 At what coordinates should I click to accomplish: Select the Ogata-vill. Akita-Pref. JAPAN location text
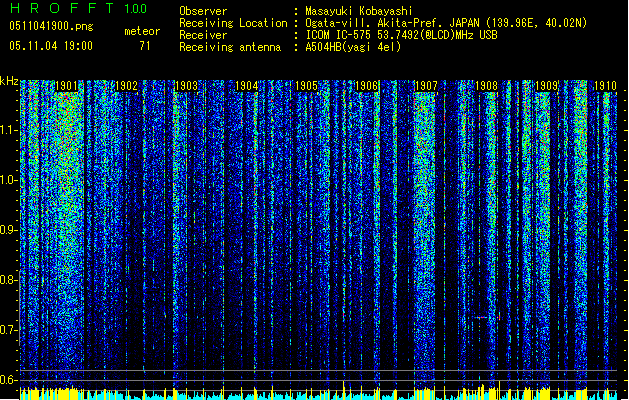(446, 23)
